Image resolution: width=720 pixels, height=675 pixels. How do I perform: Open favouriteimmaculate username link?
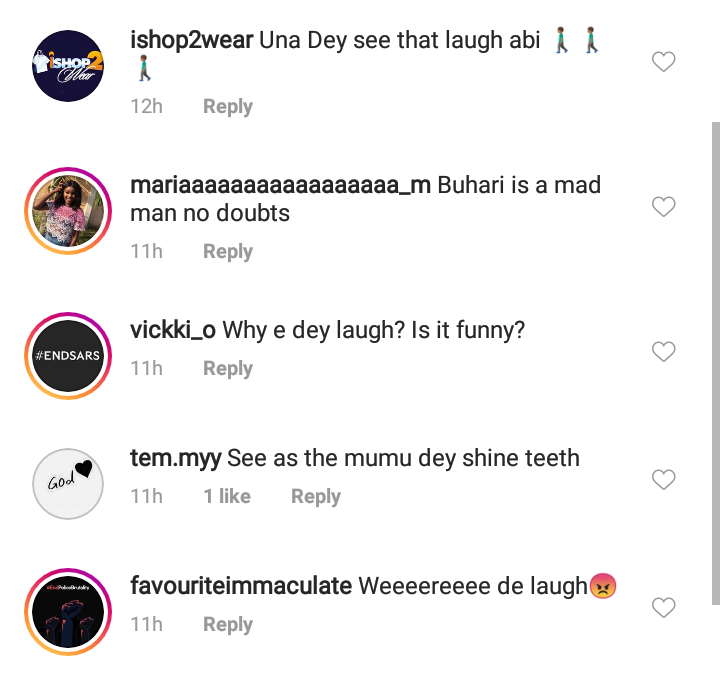pyautogui.click(x=241, y=586)
